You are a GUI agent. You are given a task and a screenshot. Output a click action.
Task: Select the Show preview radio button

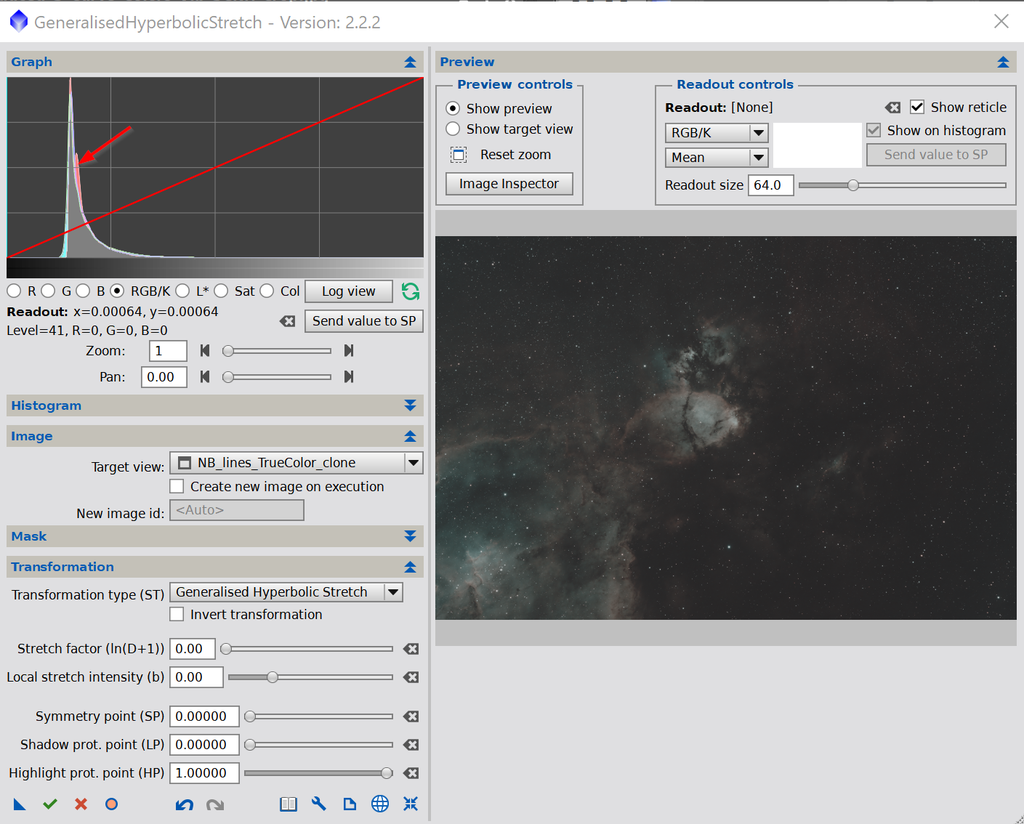pyautogui.click(x=453, y=108)
